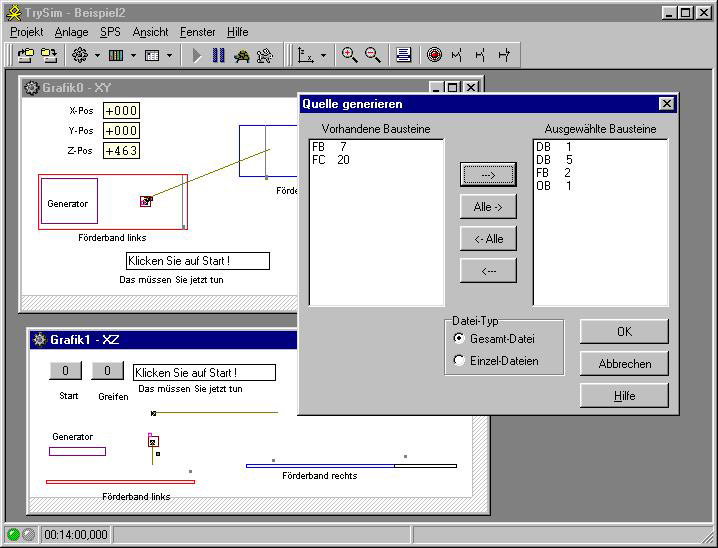Click the turtle slow speed icon
Viewport: 718px width, 548px height.
click(242, 55)
